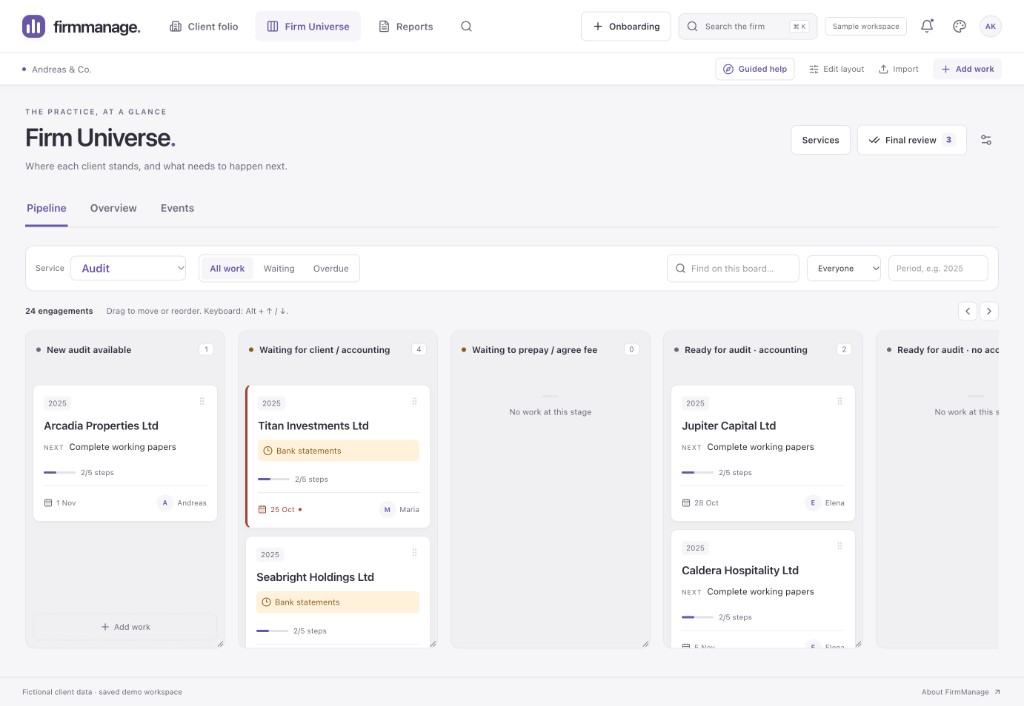
Task: Focus the Period input field
Action: pyautogui.click(x=938, y=268)
